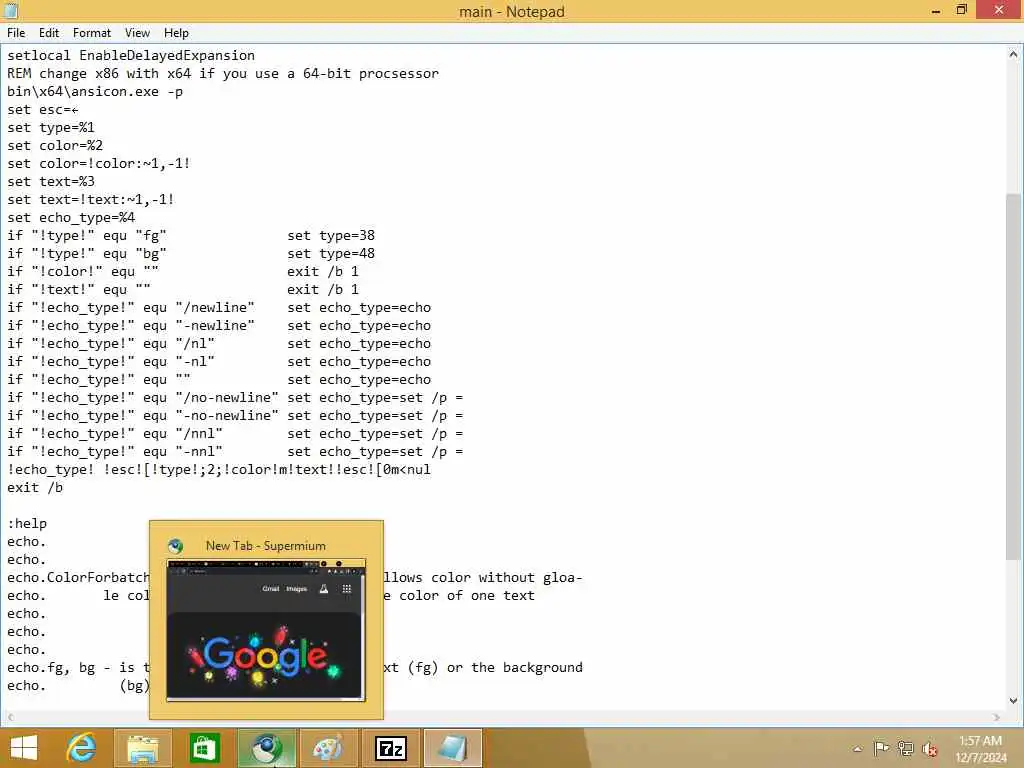Click the text "set type=48"
1024x768 pixels.
331,253
